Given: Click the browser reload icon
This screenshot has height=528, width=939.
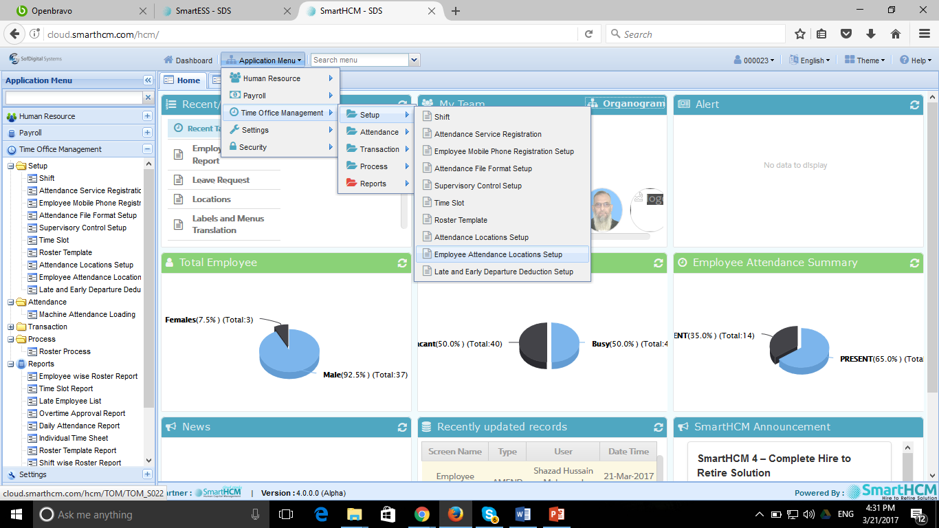Looking at the screenshot, I should click(589, 34).
